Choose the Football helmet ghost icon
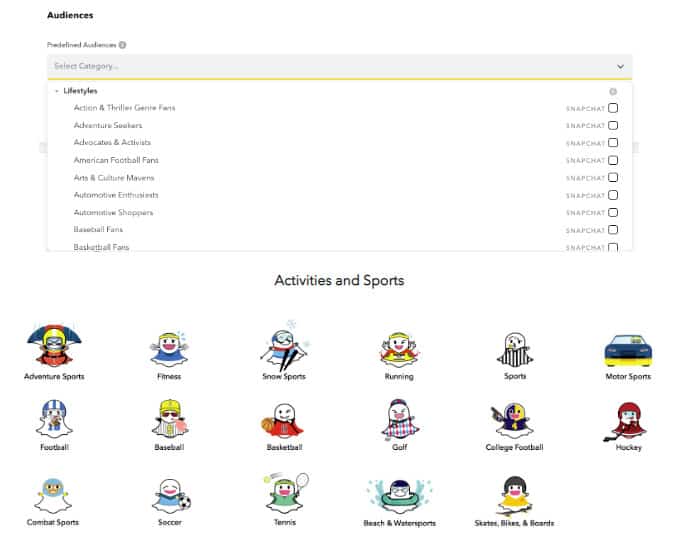Viewport: 681px width, 551px height. 54,419
